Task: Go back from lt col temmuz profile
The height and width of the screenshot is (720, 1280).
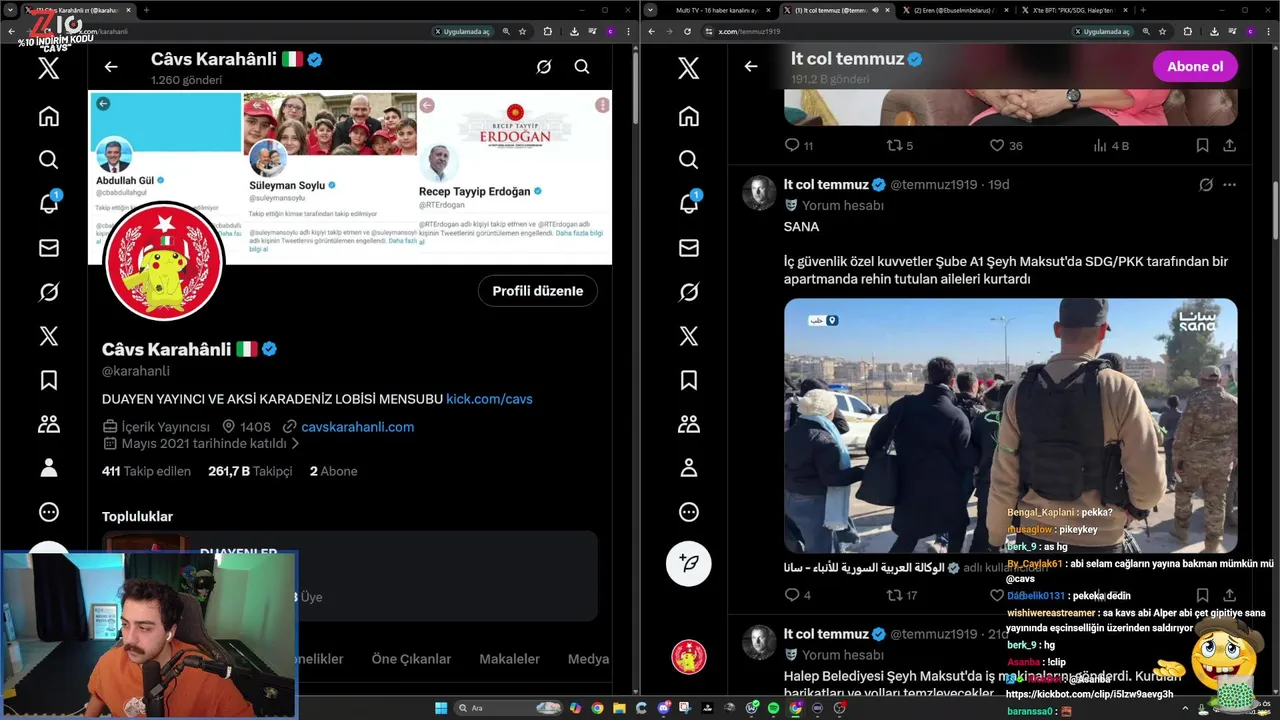Action: (x=751, y=66)
